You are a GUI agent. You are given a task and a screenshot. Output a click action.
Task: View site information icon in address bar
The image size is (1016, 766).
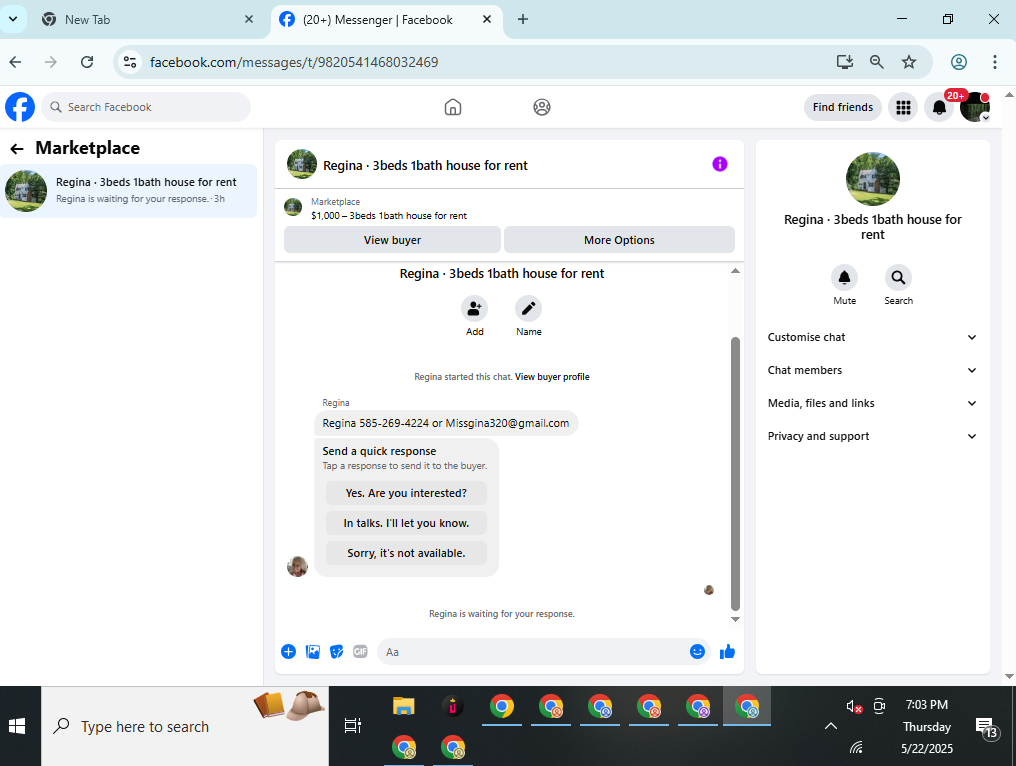(130, 62)
